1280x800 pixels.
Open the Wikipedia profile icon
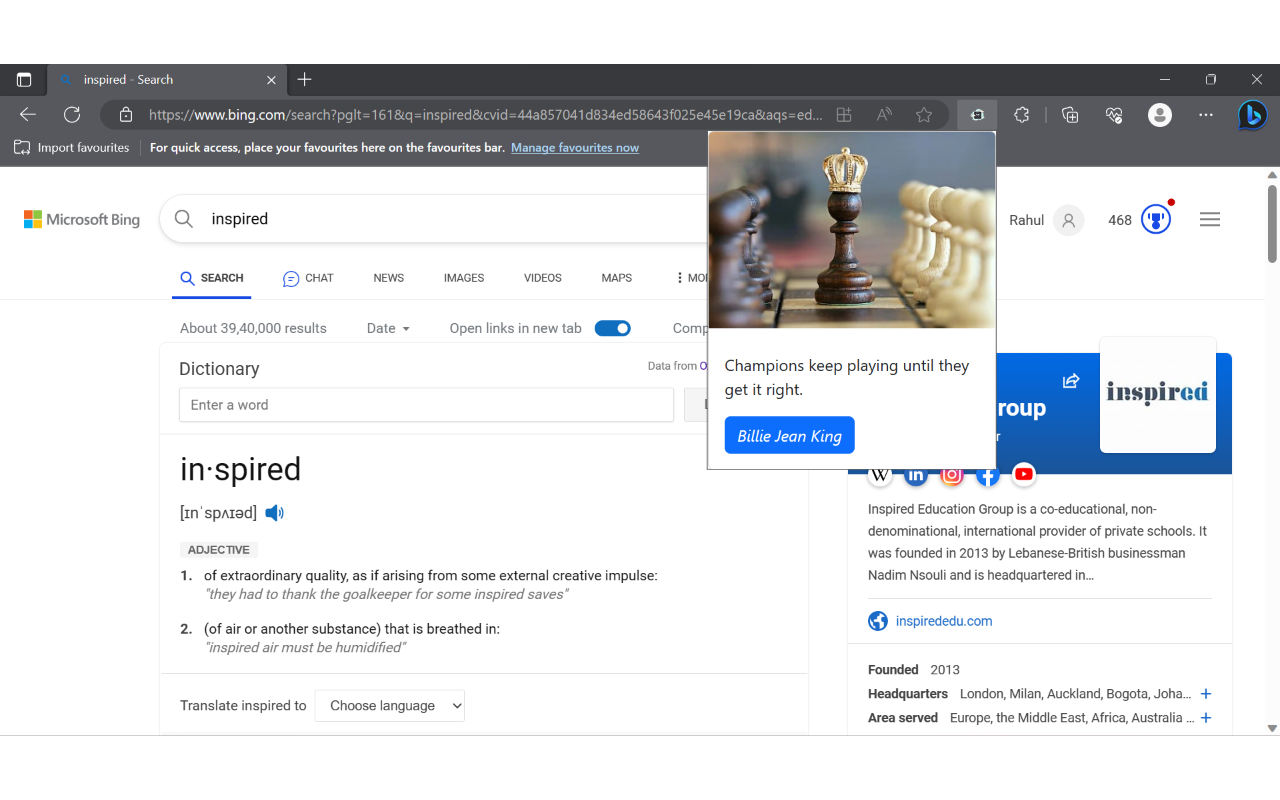[x=880, y=476]
